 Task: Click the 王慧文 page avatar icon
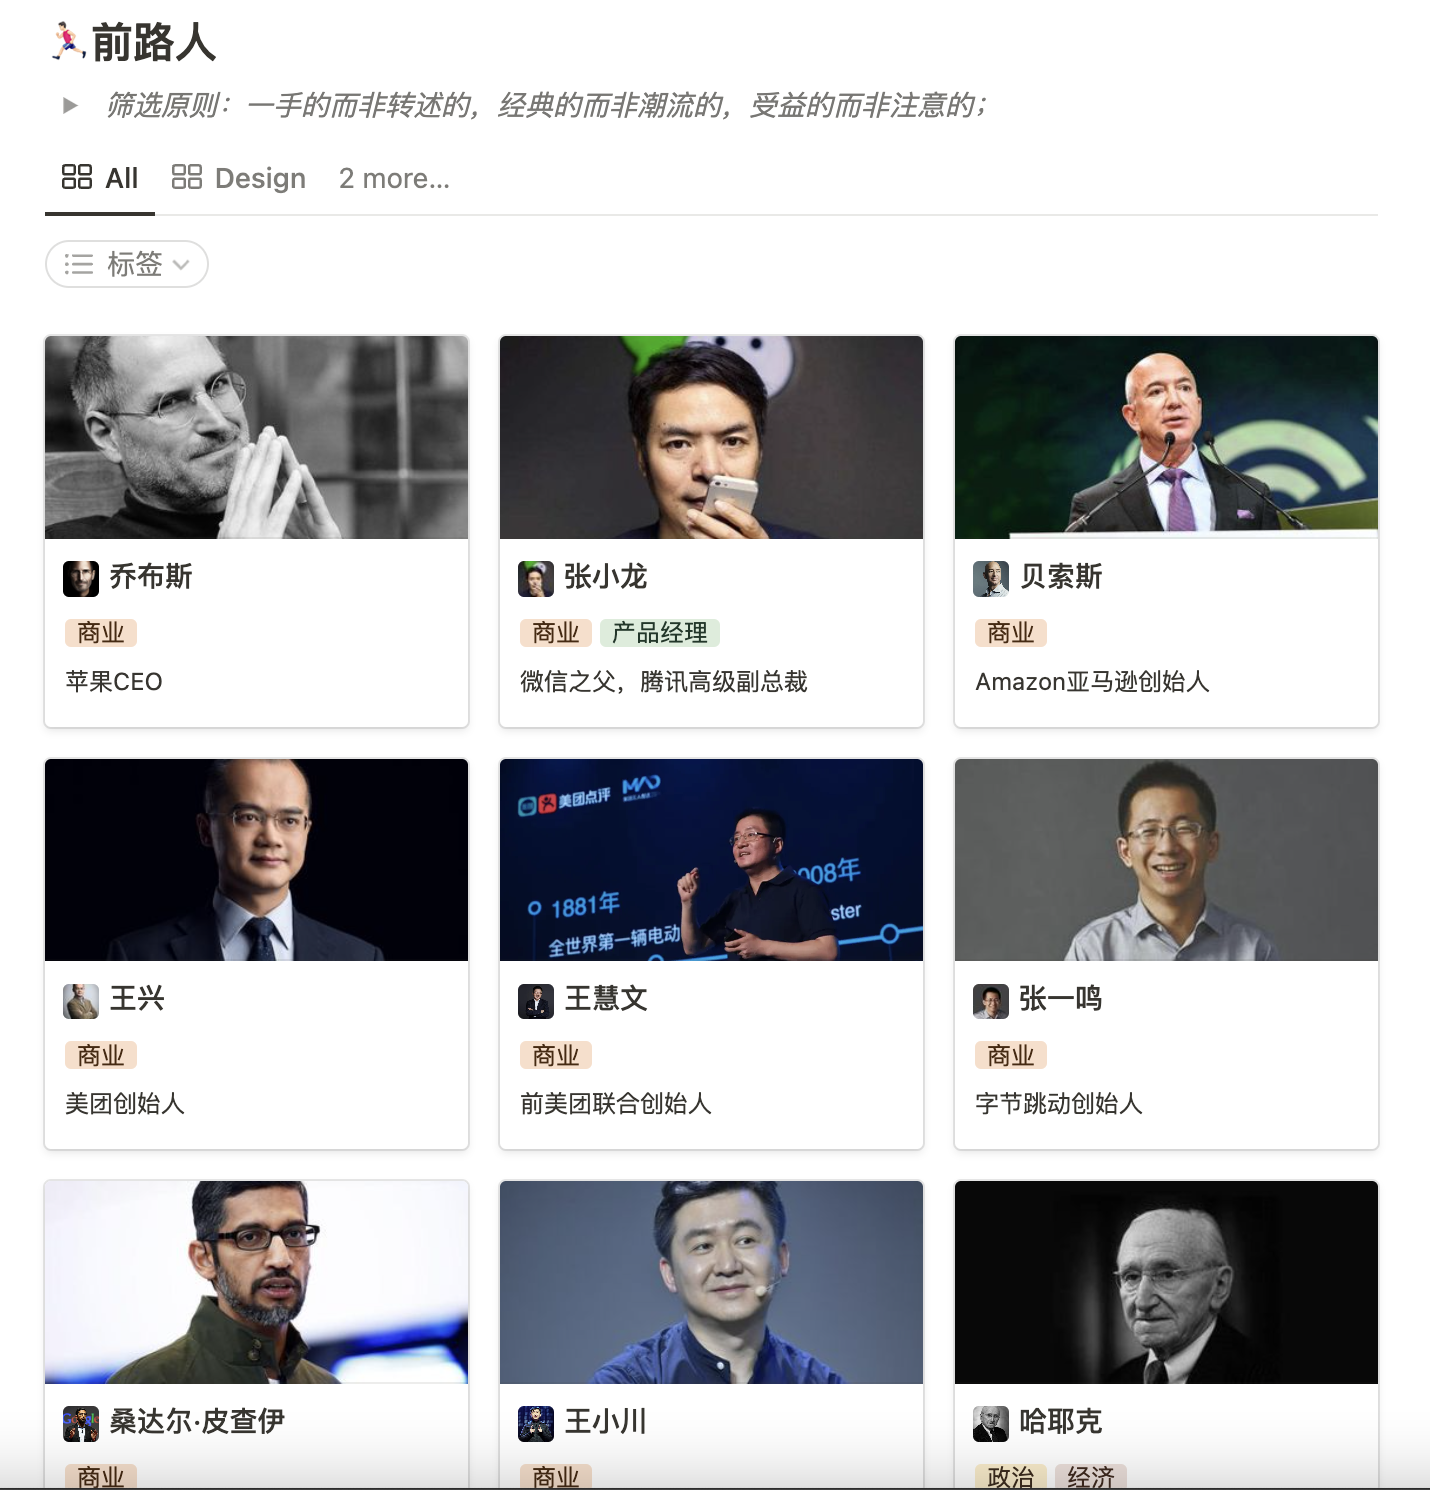pos(536,1001)
